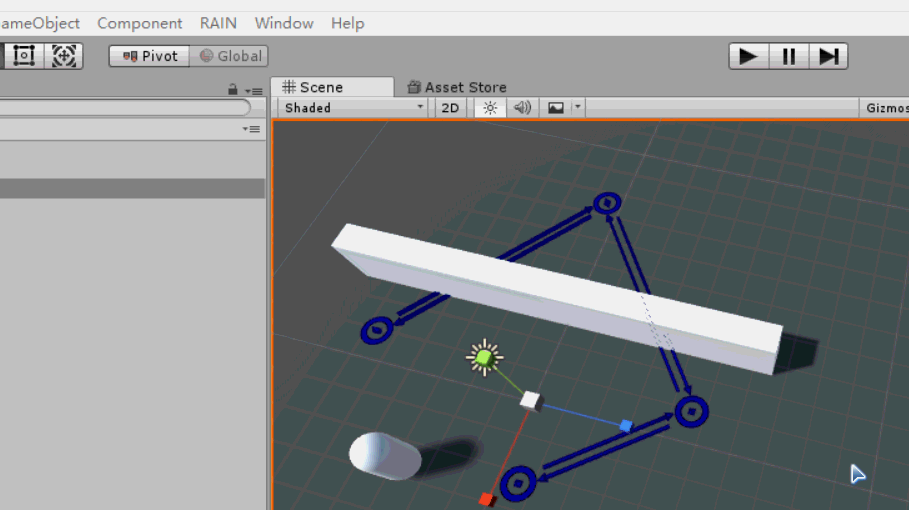
Task: Open the Help menu
Action: coord(348,23)
